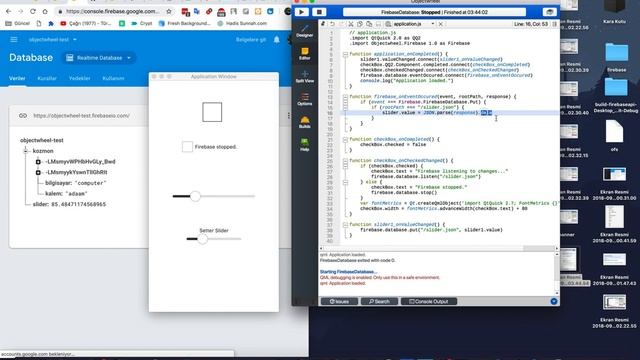640x360 pixels.
Task: Select the bilgisayar "computer" entry
Action: 76,183
